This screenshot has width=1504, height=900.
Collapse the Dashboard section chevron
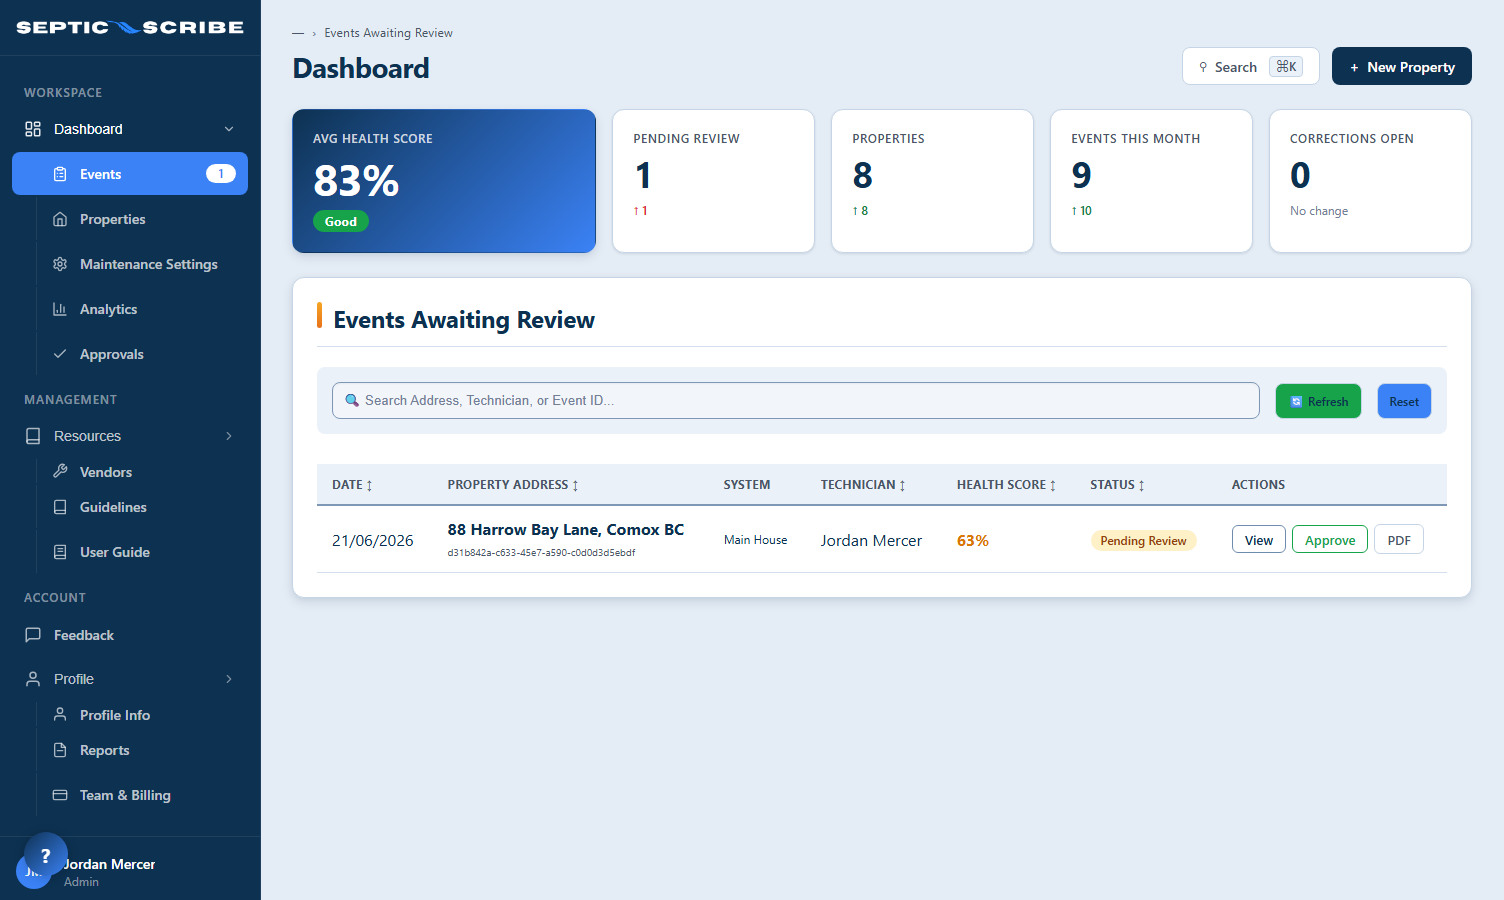pos(229,129)
